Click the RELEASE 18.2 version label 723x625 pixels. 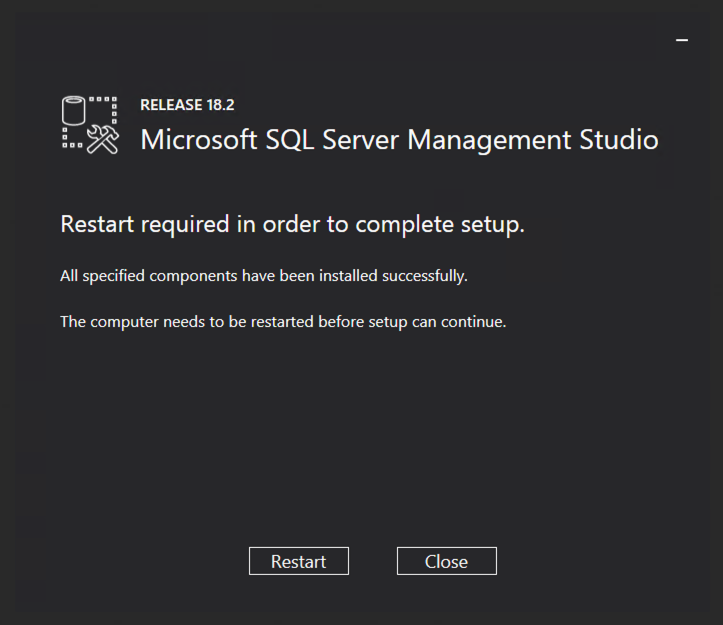pos(187,105)
